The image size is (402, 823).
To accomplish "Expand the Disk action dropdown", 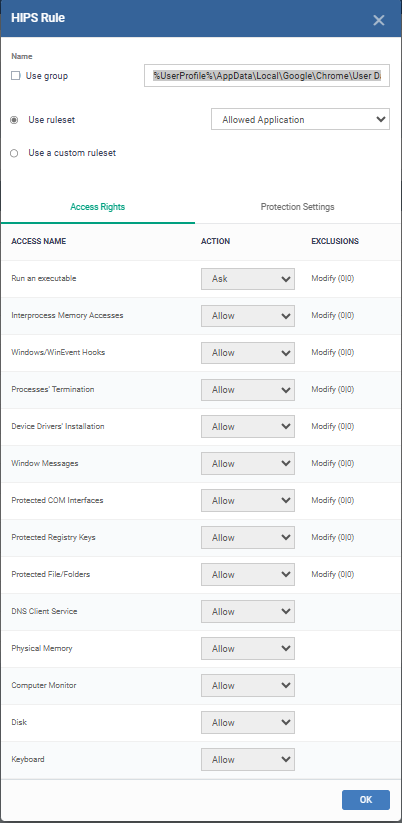I will coord(248,723).
